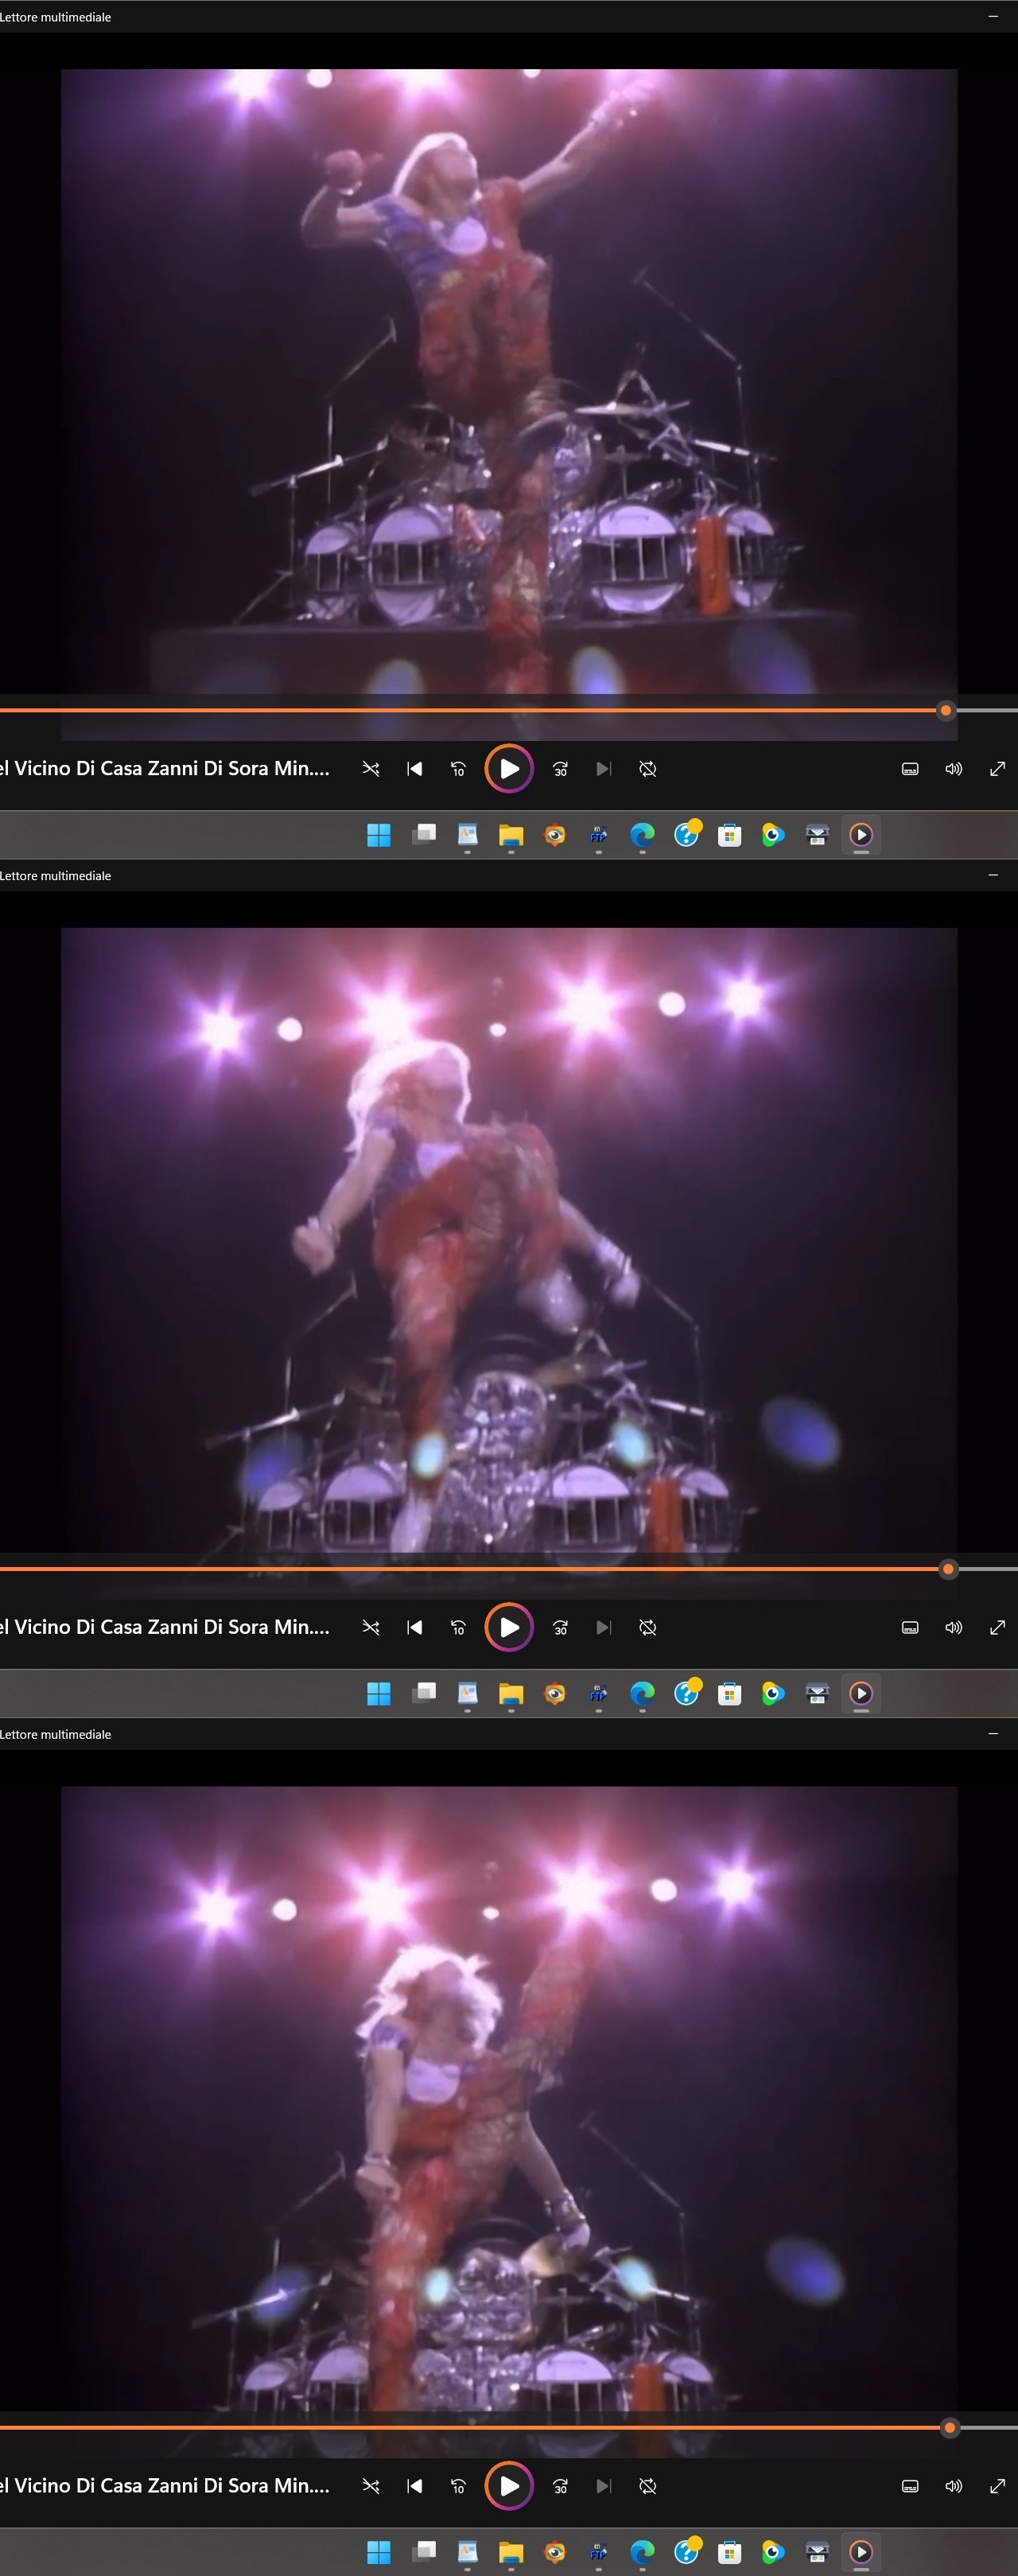
Task: Click Windows Start button on bottom taskbar
Action: [379, 2552]
